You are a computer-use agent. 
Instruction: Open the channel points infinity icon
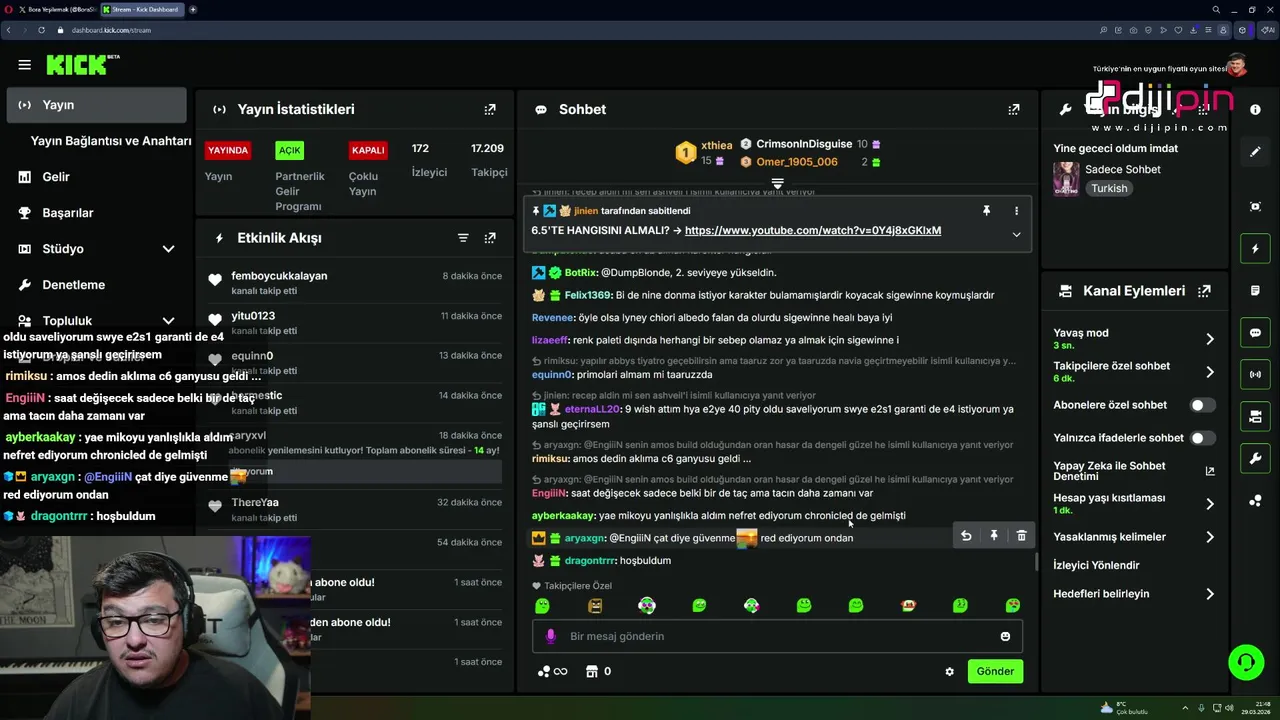pos(552,671)
